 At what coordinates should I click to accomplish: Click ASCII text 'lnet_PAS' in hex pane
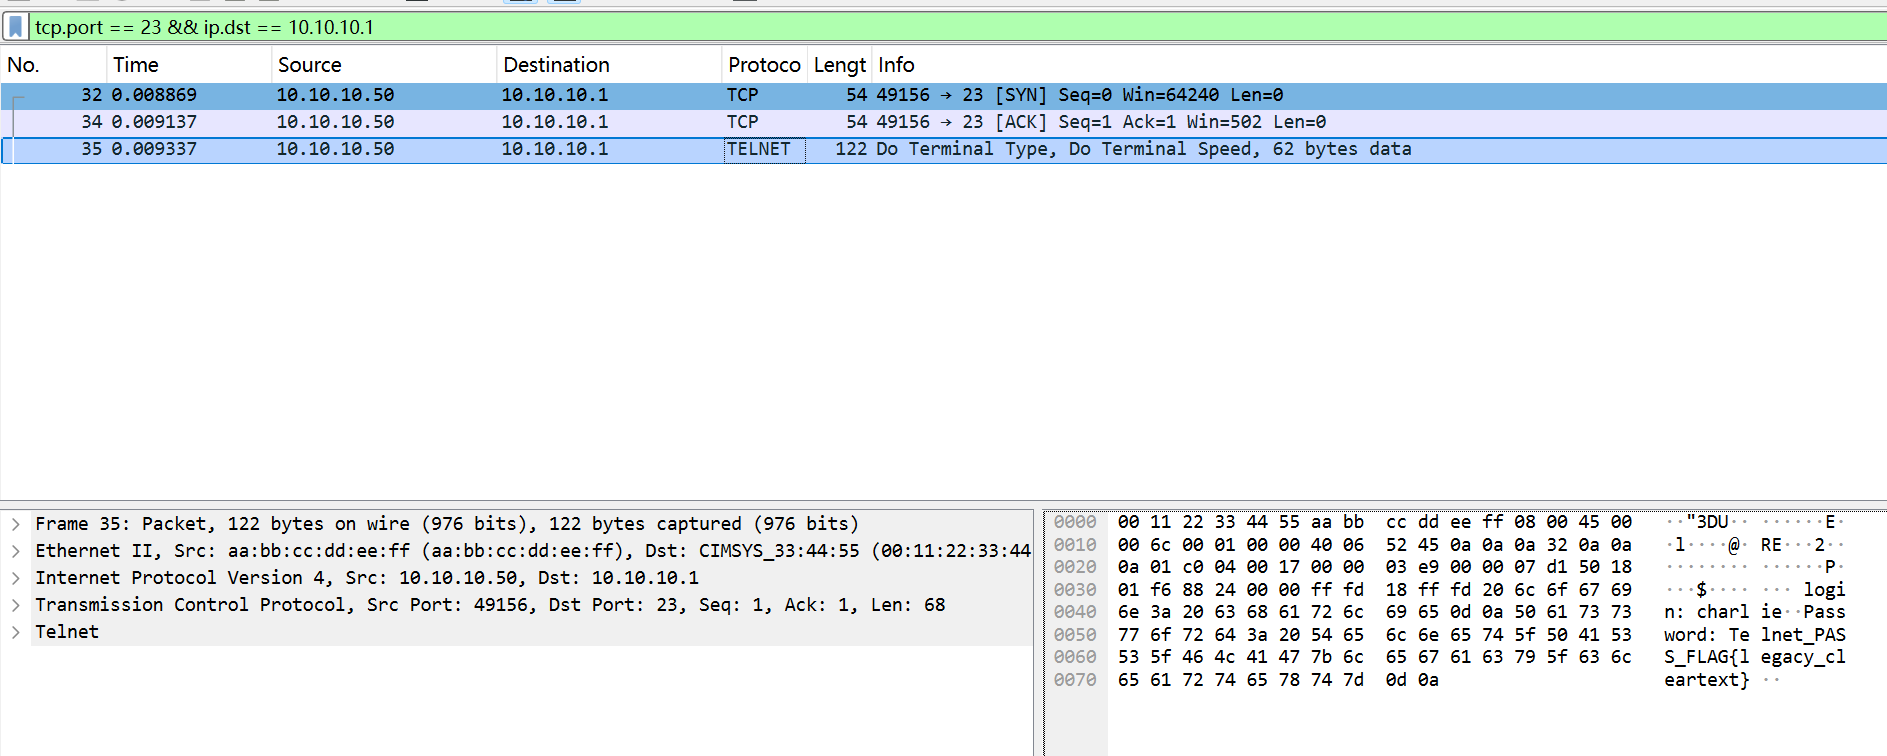click(x=1803, y=635)
